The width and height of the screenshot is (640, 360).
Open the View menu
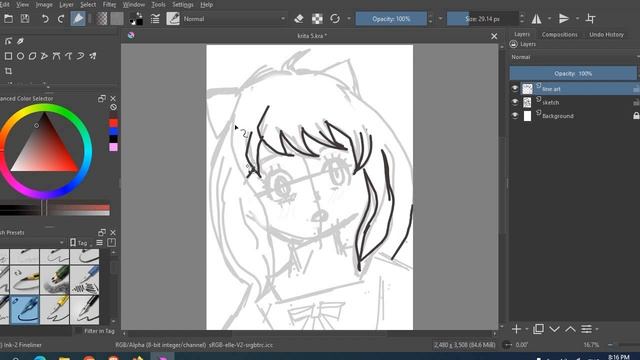(22, 4)
